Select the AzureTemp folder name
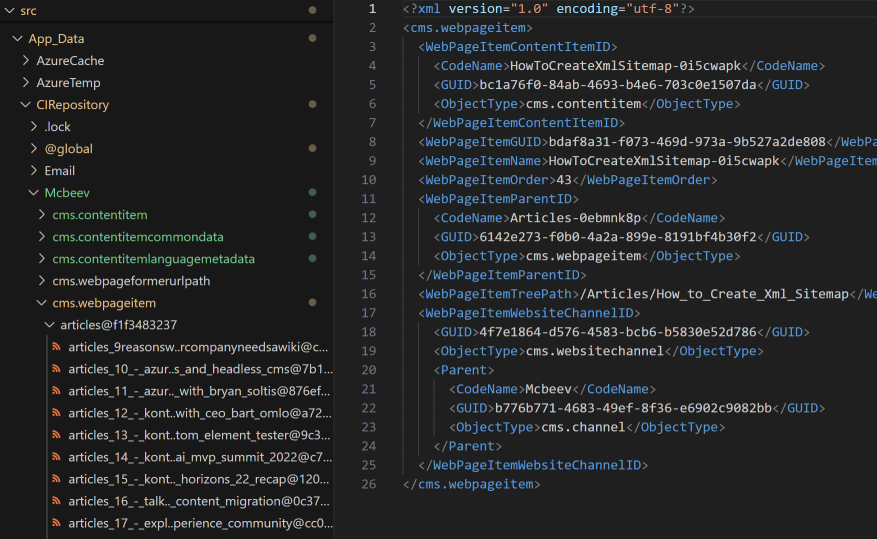 coord(69,83)
